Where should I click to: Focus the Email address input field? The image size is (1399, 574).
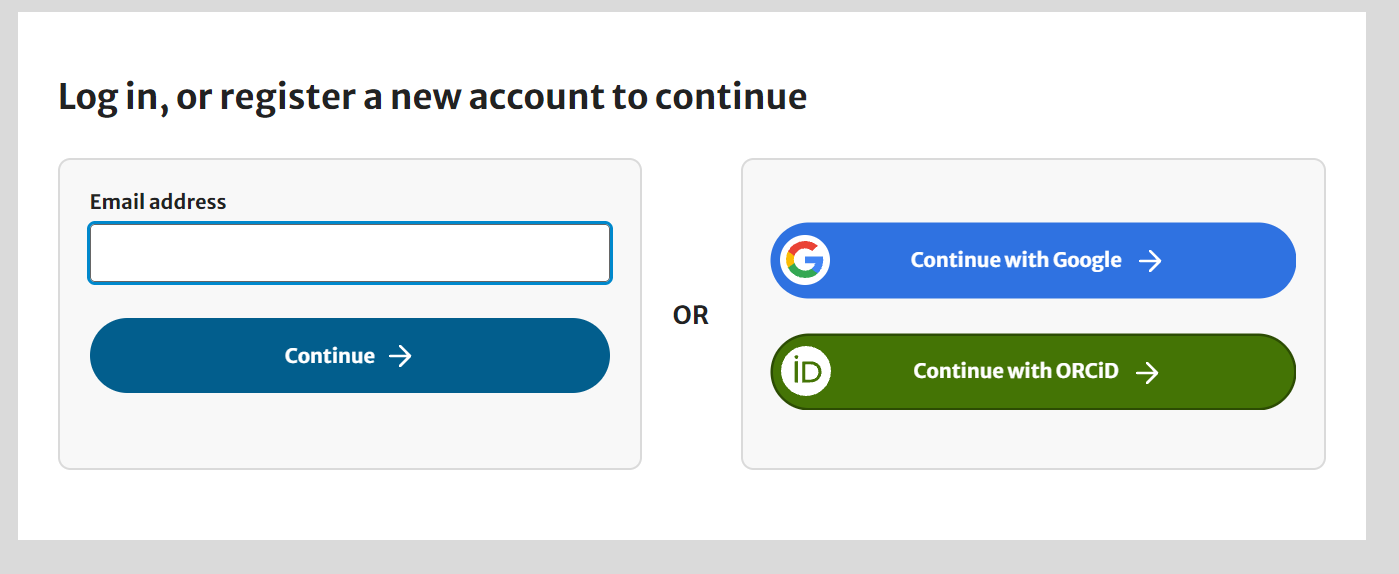[350, 253]
